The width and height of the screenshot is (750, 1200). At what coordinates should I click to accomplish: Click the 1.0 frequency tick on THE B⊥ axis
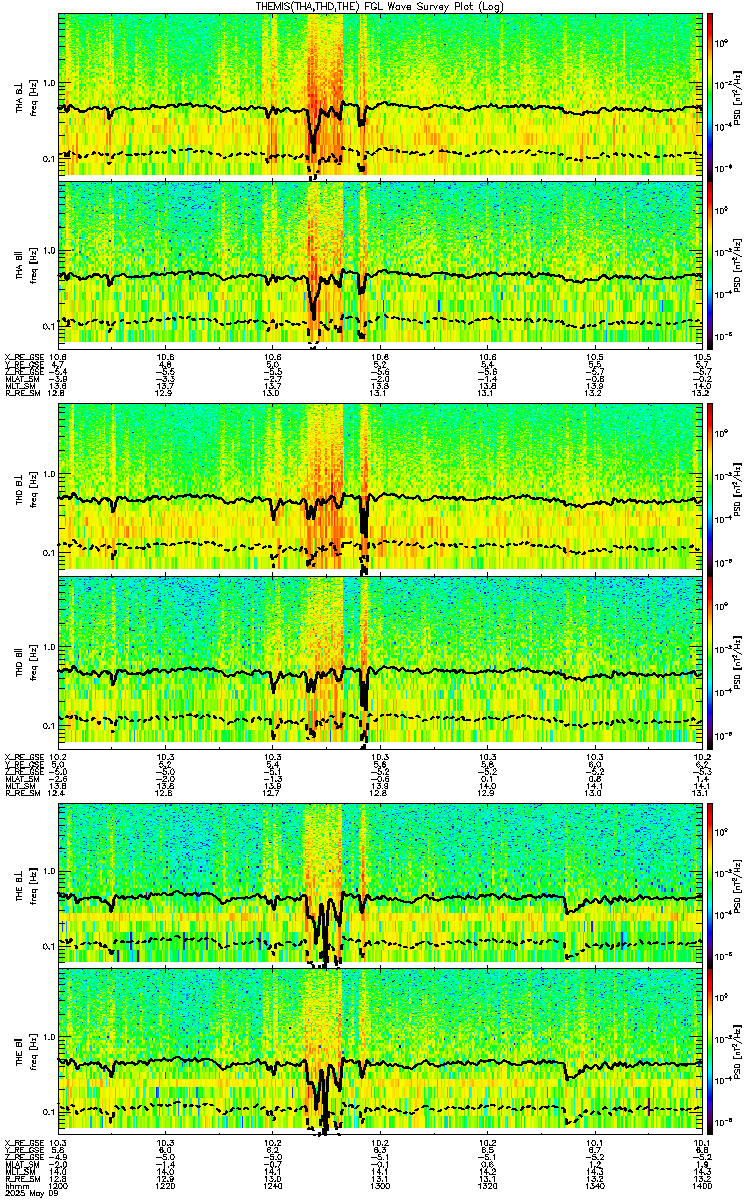click(x=49, y=869)
